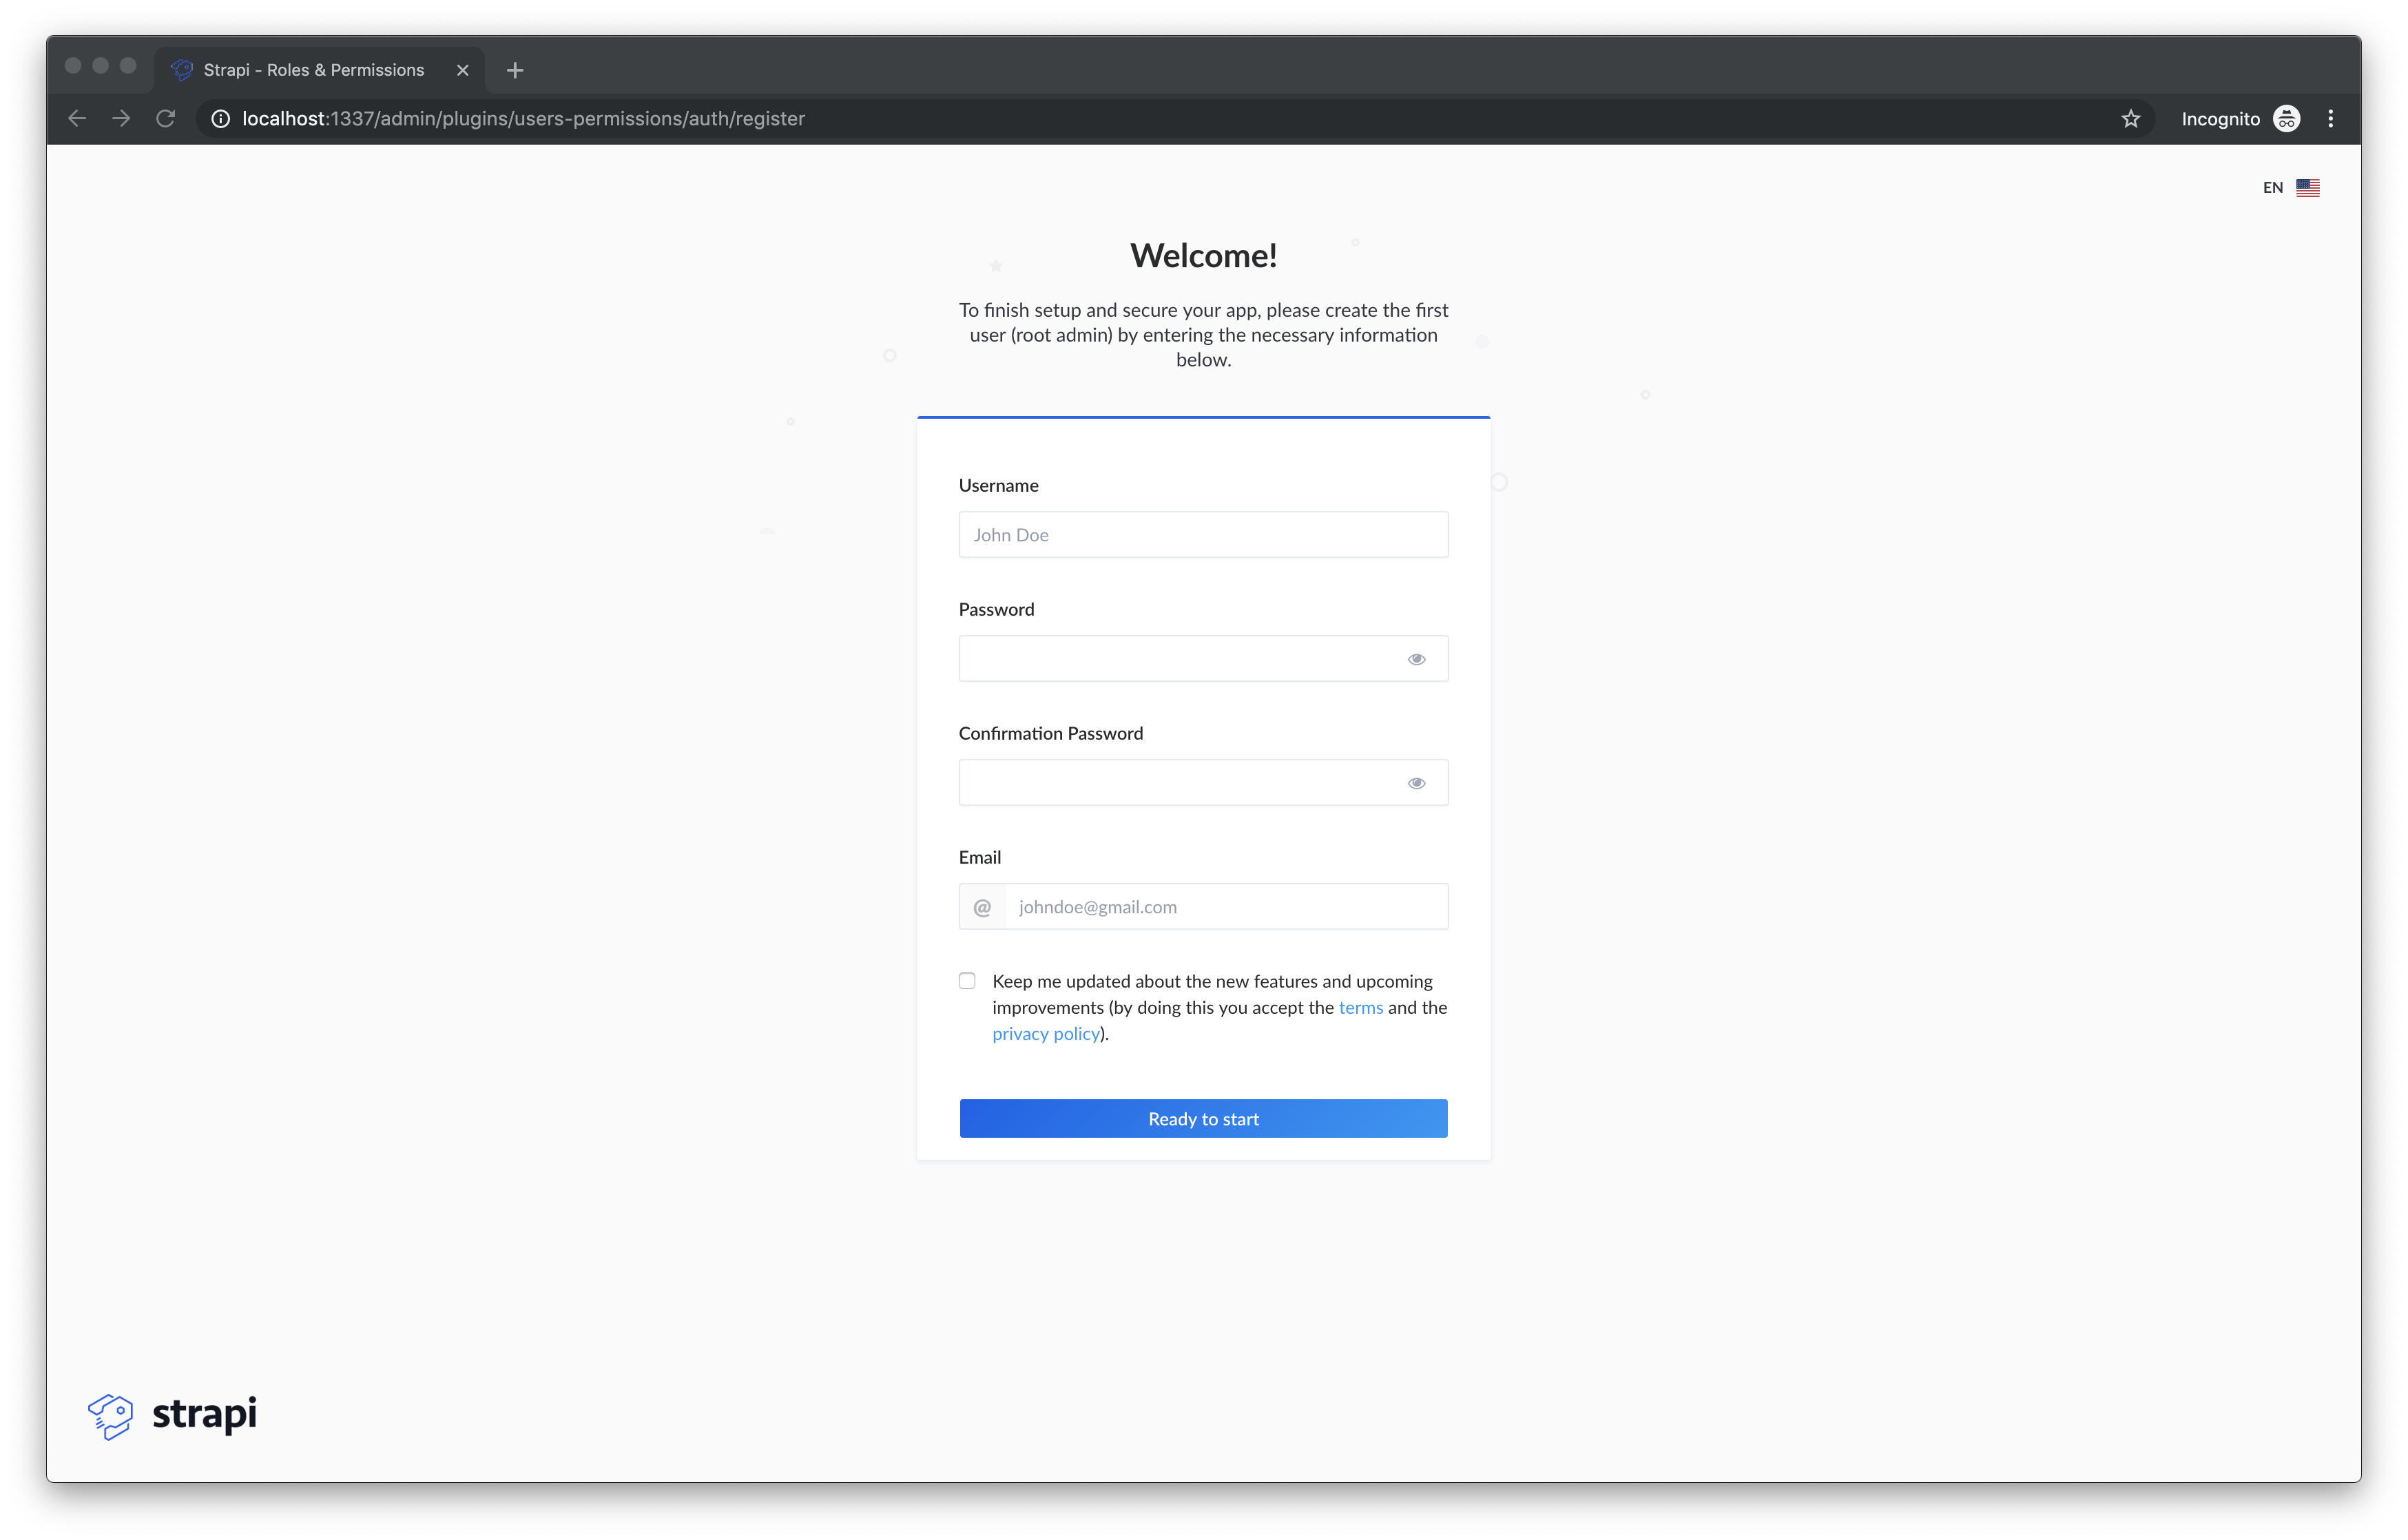Reveal Confirmation Password with eye icon
Image resolution: width=2408 pixels, height=1540 pixels.
(1416, 783)
